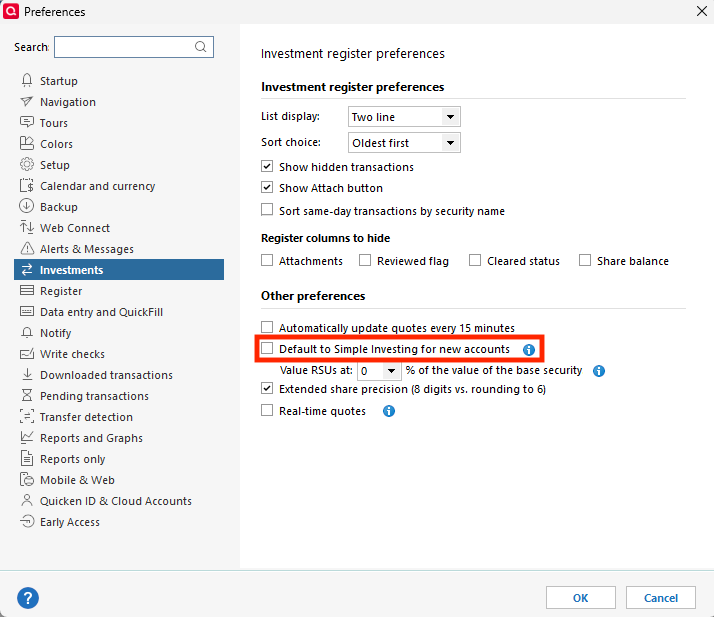This screenshot has height=617, width=714.
Task: Click the Calendar and currency icon
Action: pyautogui.click(x=27, y=185)
